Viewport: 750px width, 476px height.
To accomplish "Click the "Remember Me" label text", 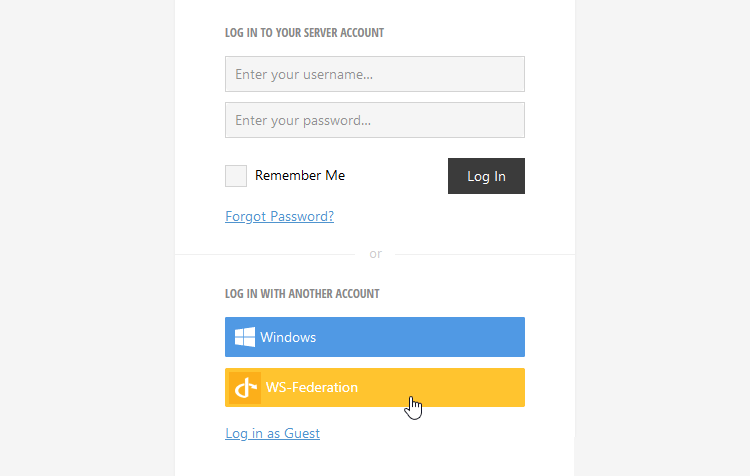I will click(300, 176).
